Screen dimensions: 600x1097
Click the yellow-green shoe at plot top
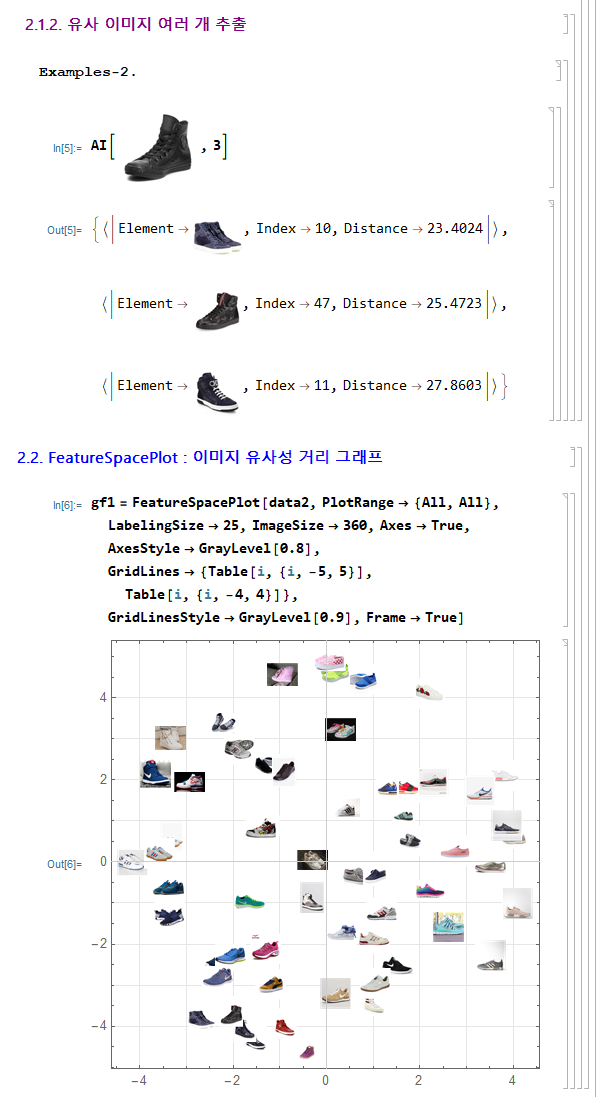click(334, 676)
